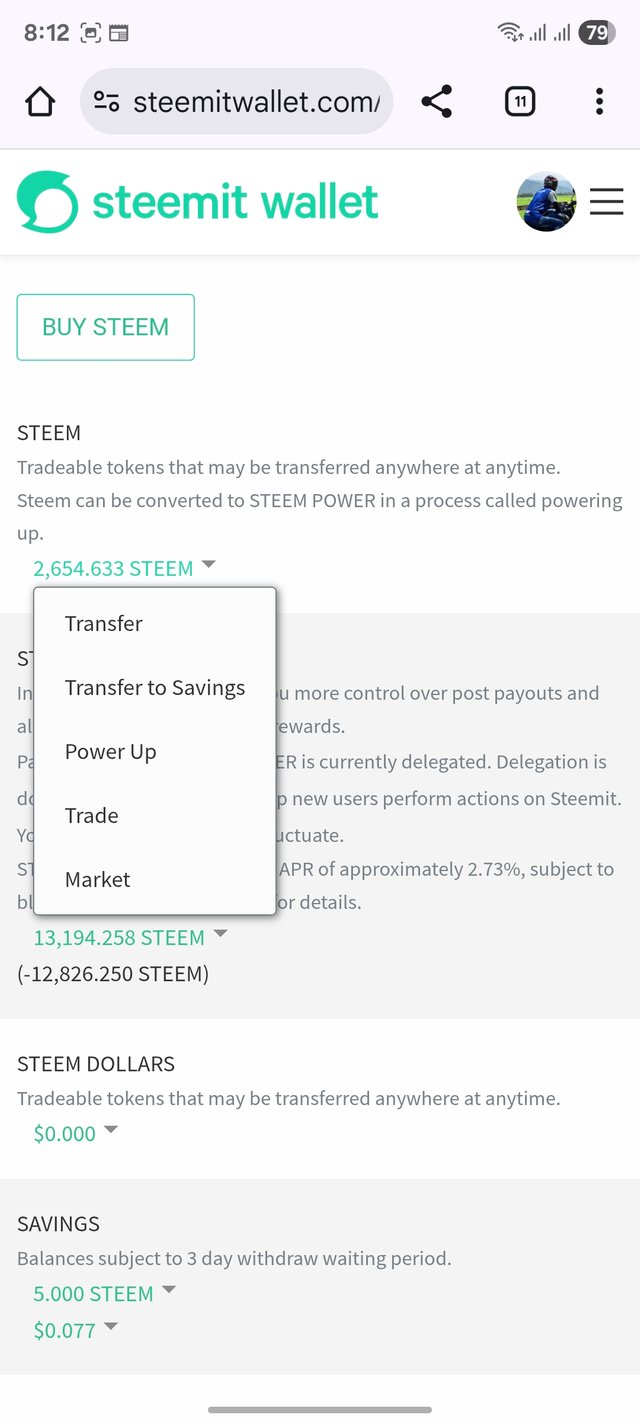Open the browser three-dot overflow menu
The width and height of the screenshot is (640, 1422).
pyautogui.click(x=599, y=101)
